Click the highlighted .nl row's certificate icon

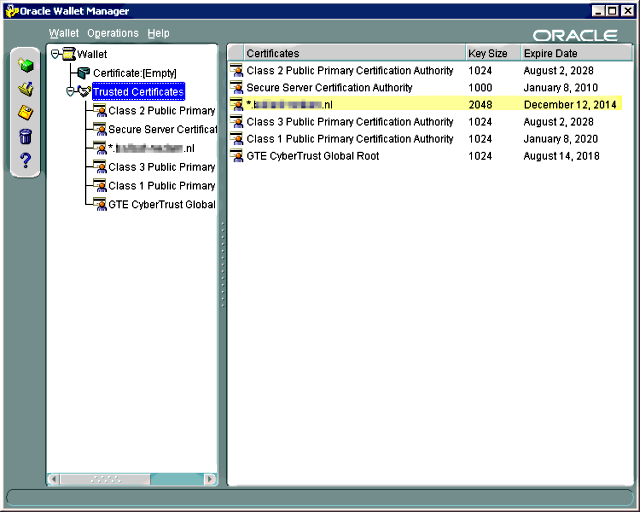click(x=236, y=105)
